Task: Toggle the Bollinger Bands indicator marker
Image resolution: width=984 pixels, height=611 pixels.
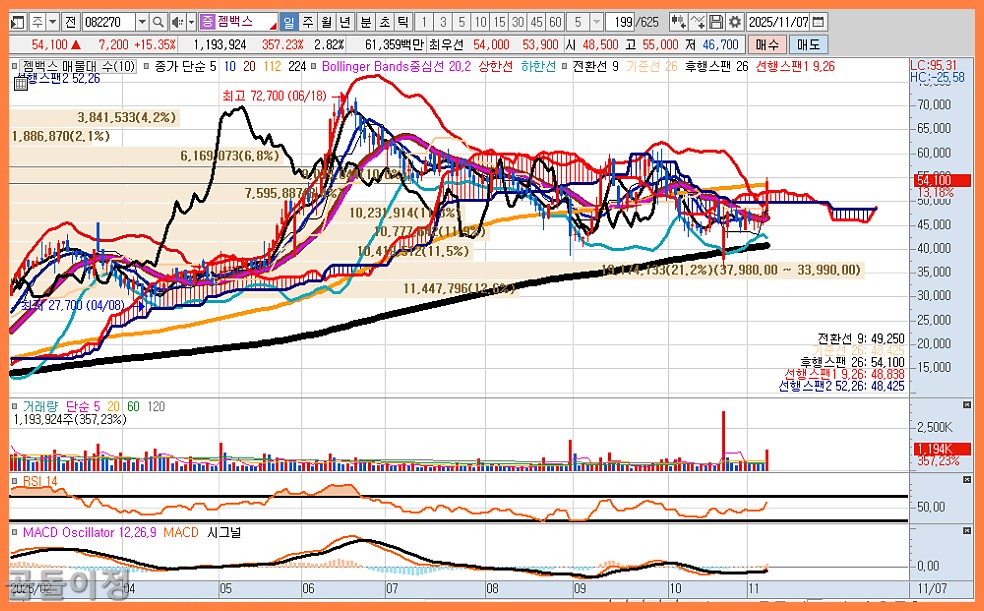Action: tap(315, 66)
